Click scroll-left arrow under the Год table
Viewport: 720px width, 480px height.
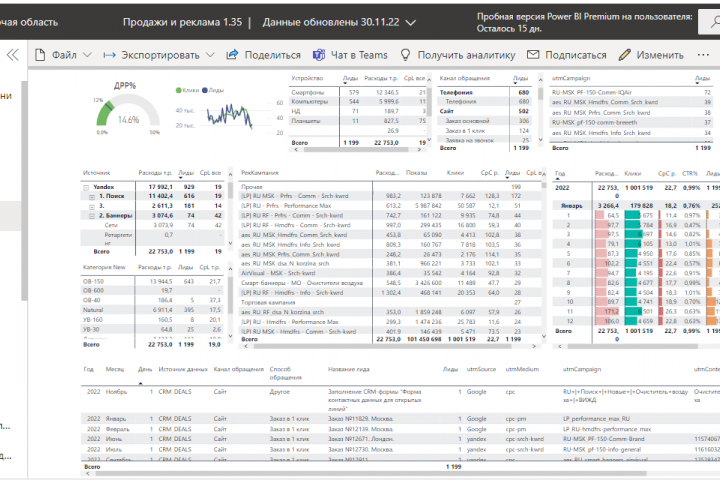pyautogui.click(x=559, y=346)
